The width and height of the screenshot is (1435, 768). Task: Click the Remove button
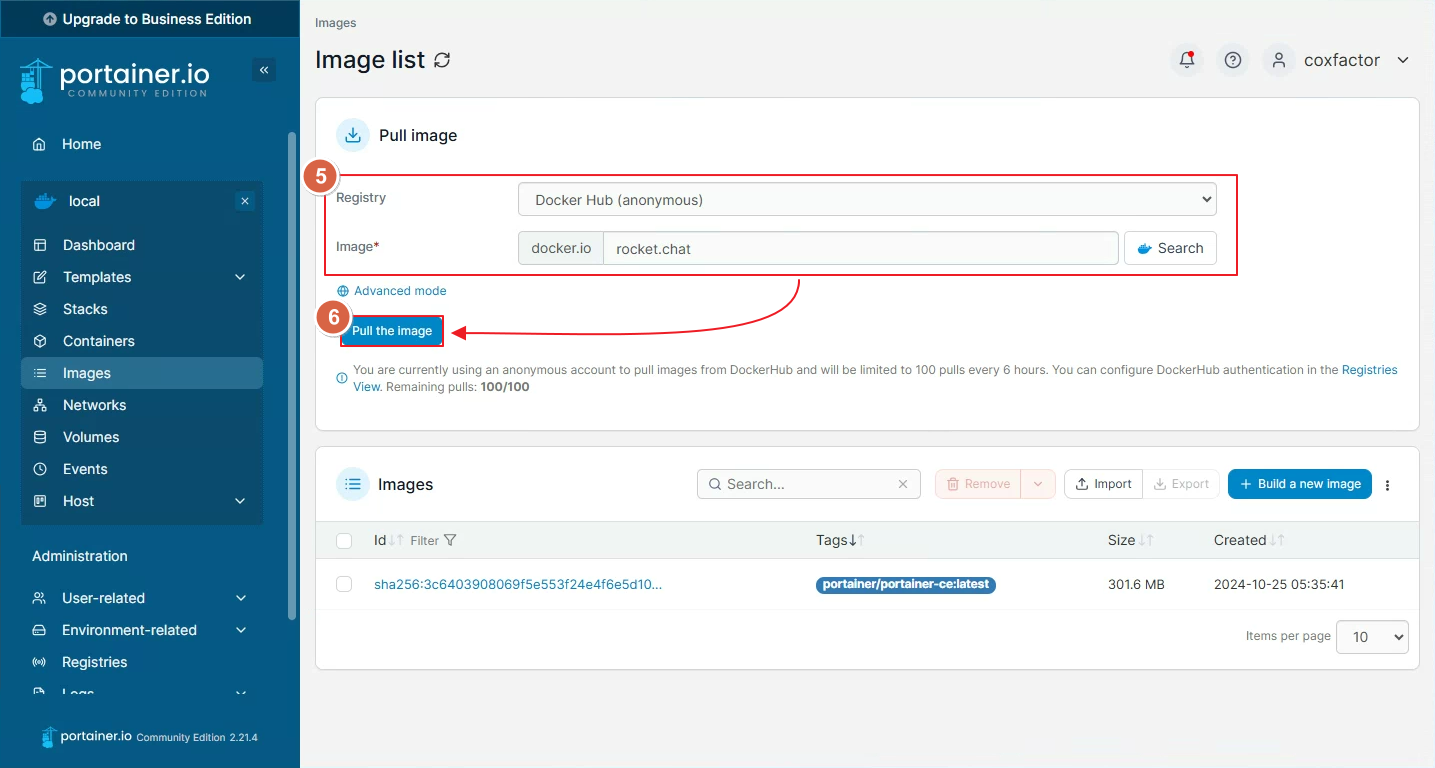(978, 484)
